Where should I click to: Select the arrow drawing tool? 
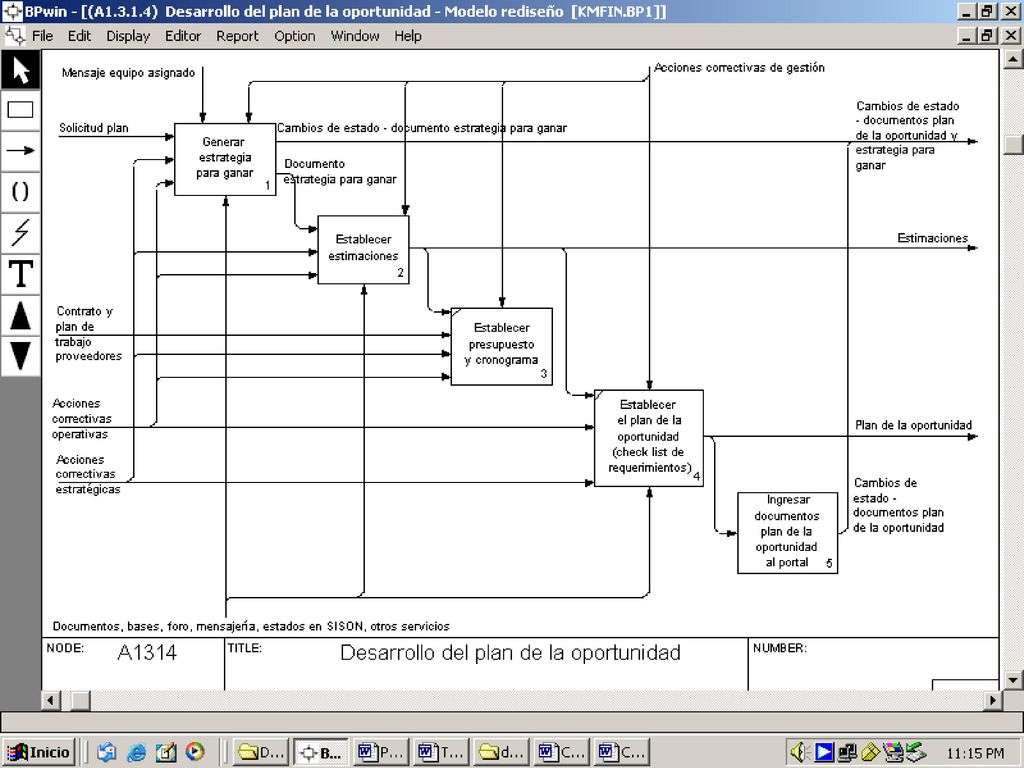pyautogui.click(x=20, y=151)
